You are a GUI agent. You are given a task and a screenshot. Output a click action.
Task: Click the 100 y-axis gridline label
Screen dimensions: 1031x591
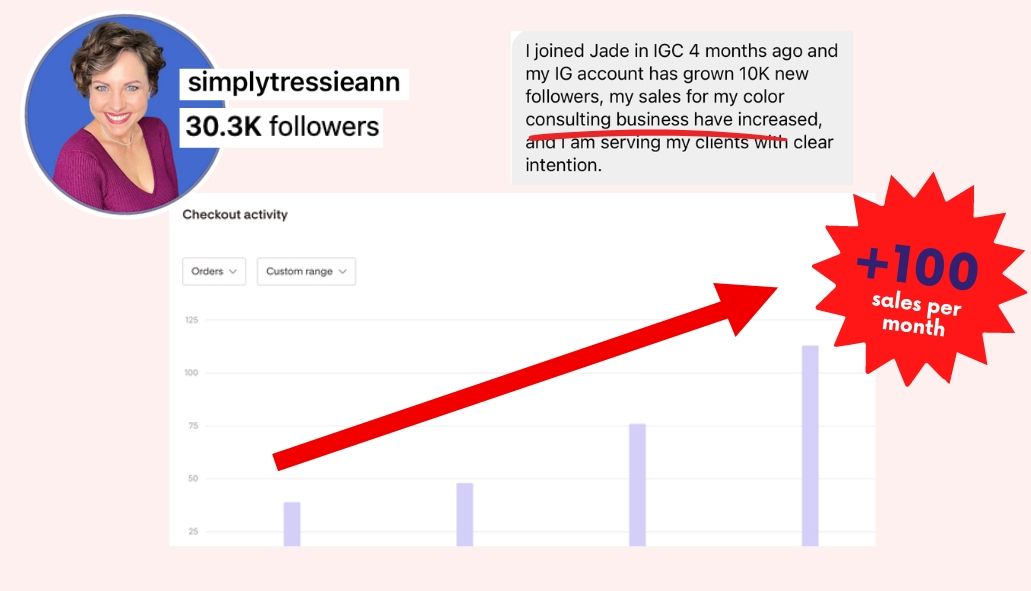click(191, 373)
